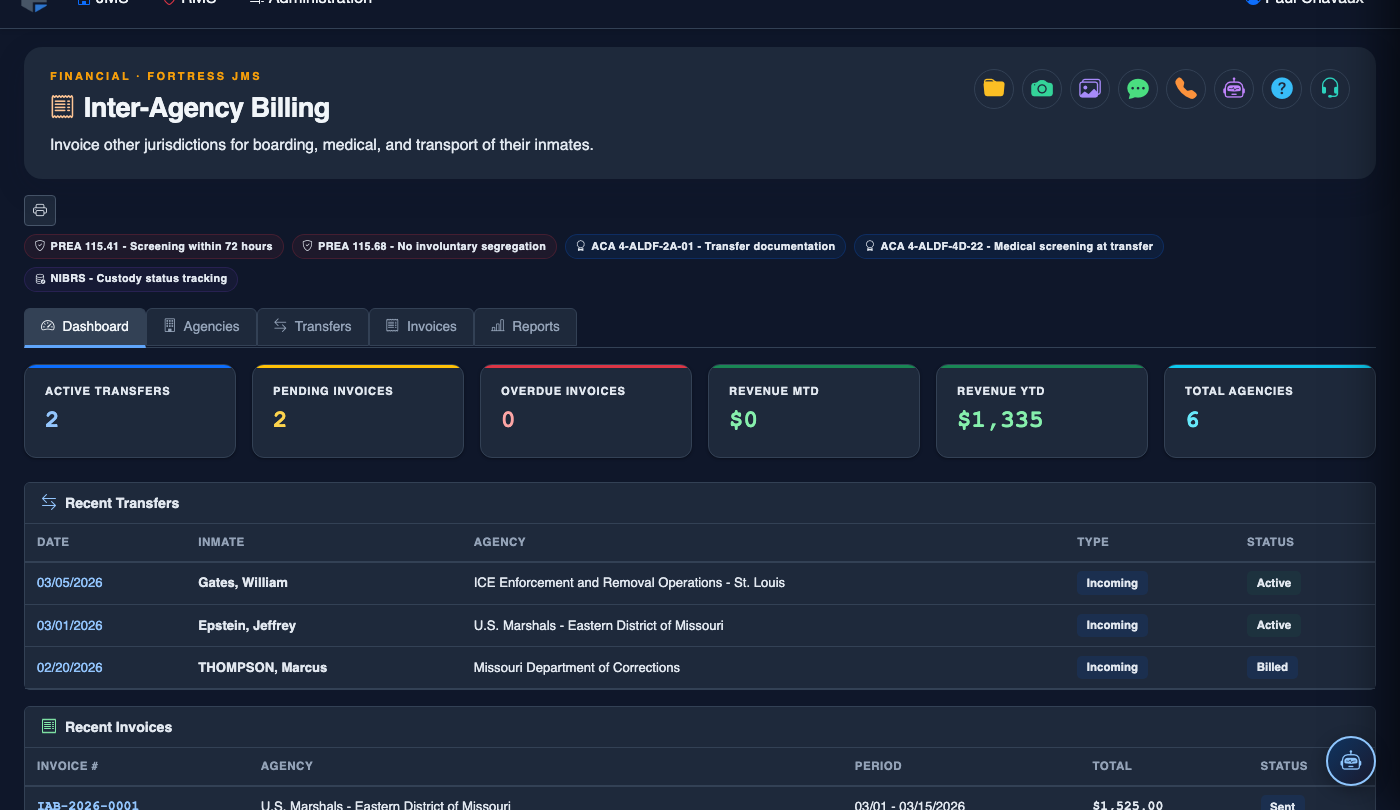
Task: Open the 03/01/2026 transfer date link
Action: tap(70, 625)
